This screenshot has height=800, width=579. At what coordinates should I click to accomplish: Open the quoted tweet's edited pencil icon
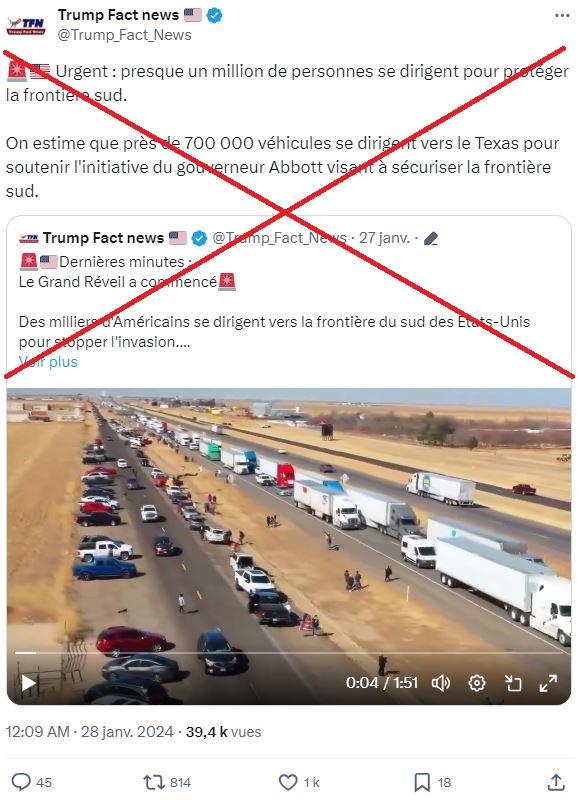click(431, 238)
